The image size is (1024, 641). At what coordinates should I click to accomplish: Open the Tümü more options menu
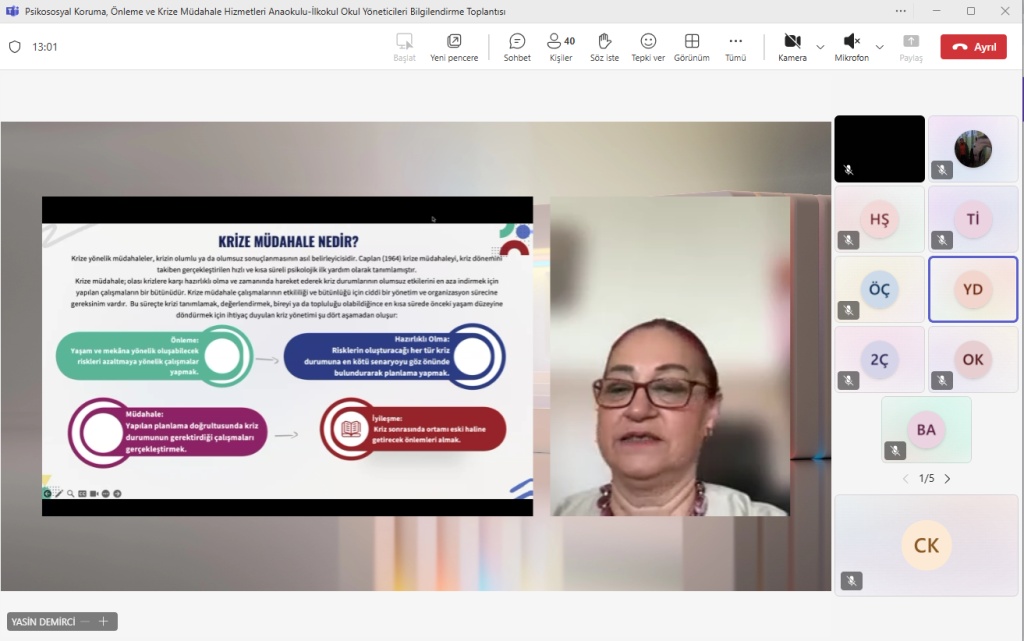pyautogui.click(x=735, y=47)
